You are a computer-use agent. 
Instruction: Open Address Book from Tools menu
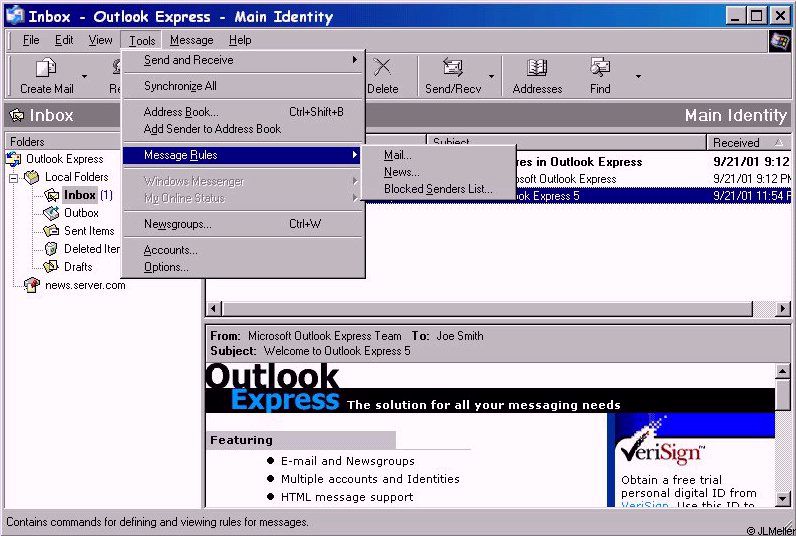[x=244, y=112]
